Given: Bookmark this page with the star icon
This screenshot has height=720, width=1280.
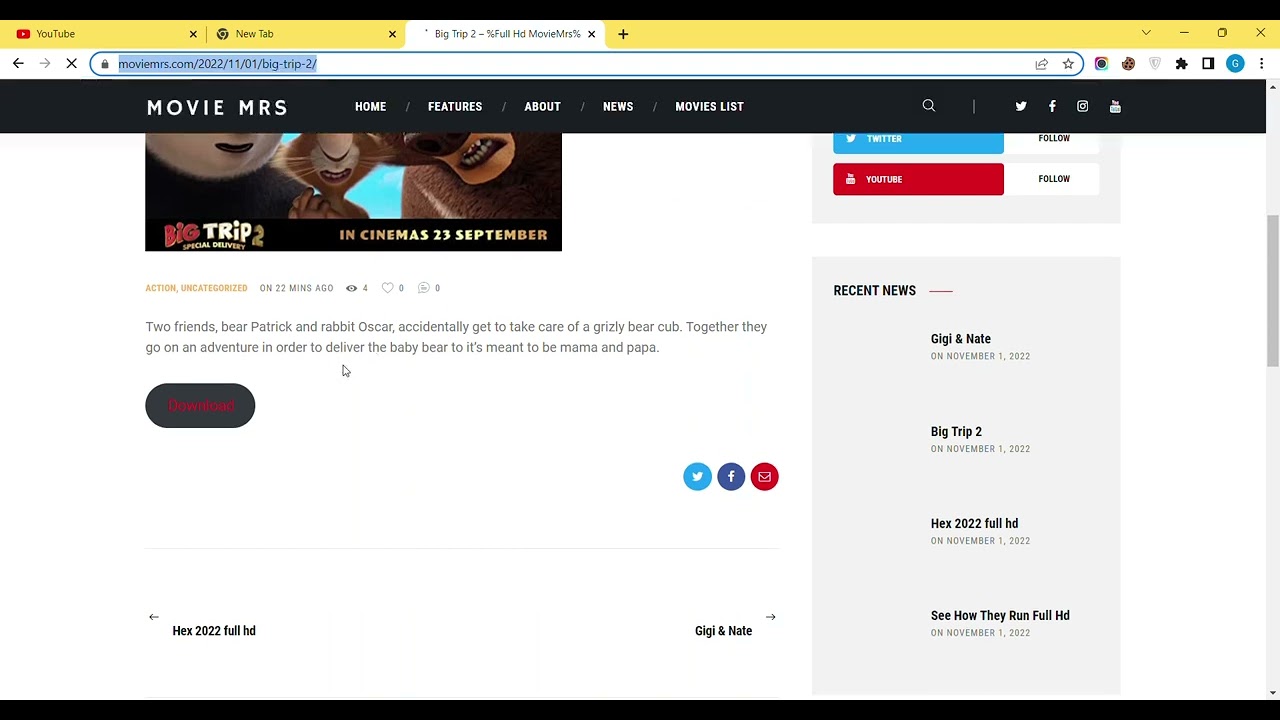Looking at the screenshot, I should [x=1068, y=64].
